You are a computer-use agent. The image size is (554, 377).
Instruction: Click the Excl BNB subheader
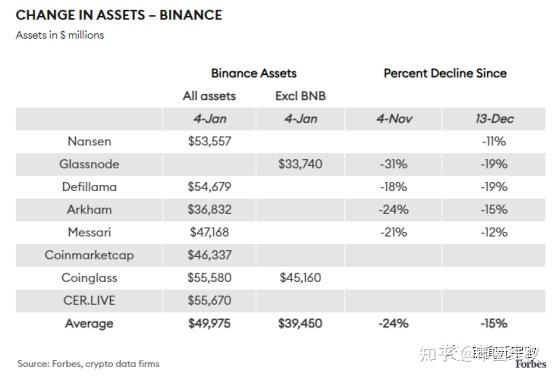[300, 96]
